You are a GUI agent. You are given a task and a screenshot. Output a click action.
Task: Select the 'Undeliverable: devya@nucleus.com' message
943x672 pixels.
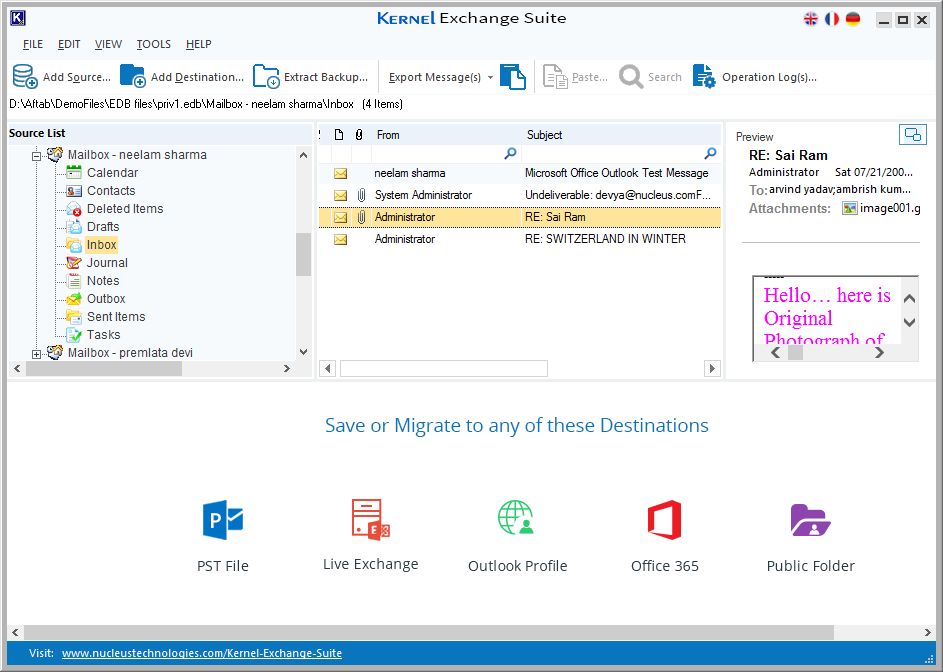click(520, 195)
